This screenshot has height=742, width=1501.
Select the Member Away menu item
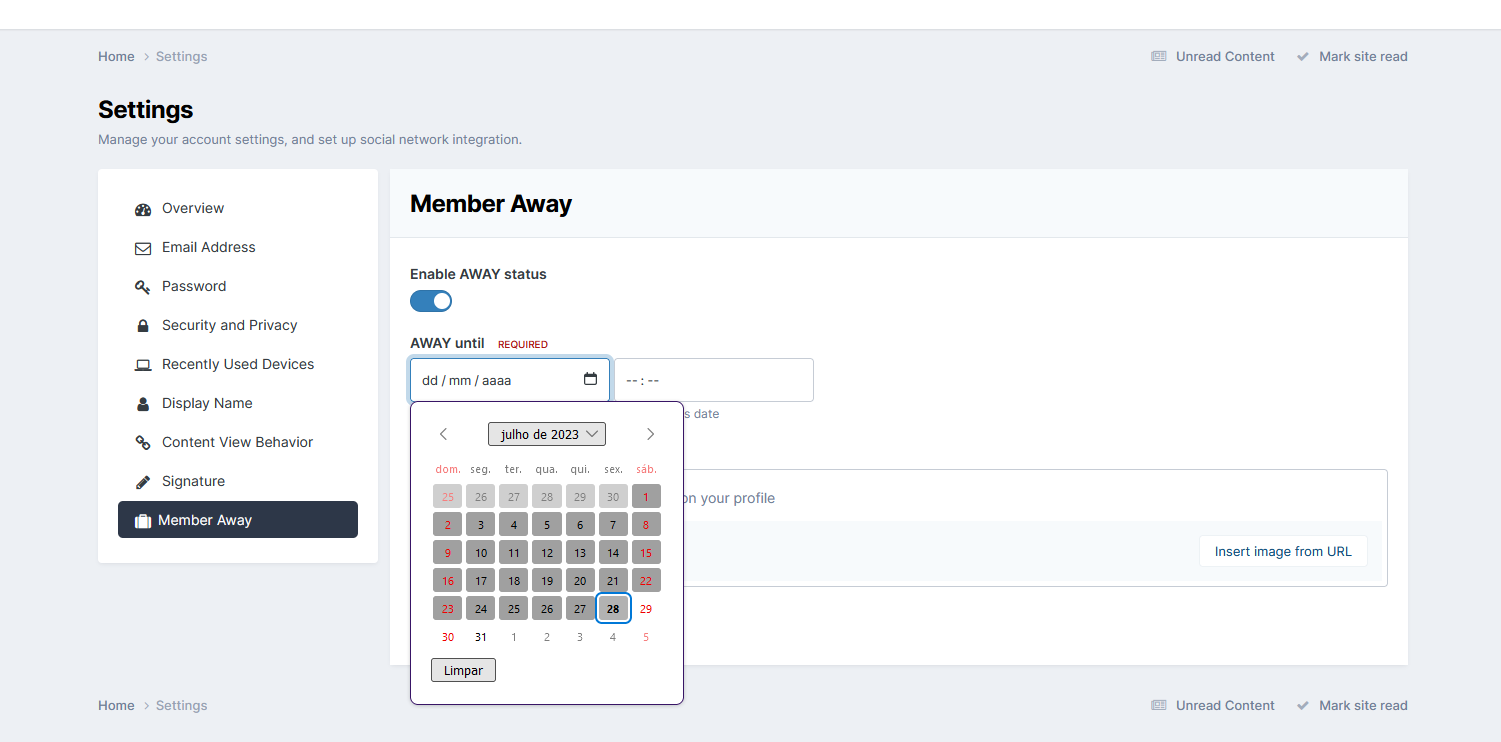tap(237, 520)
